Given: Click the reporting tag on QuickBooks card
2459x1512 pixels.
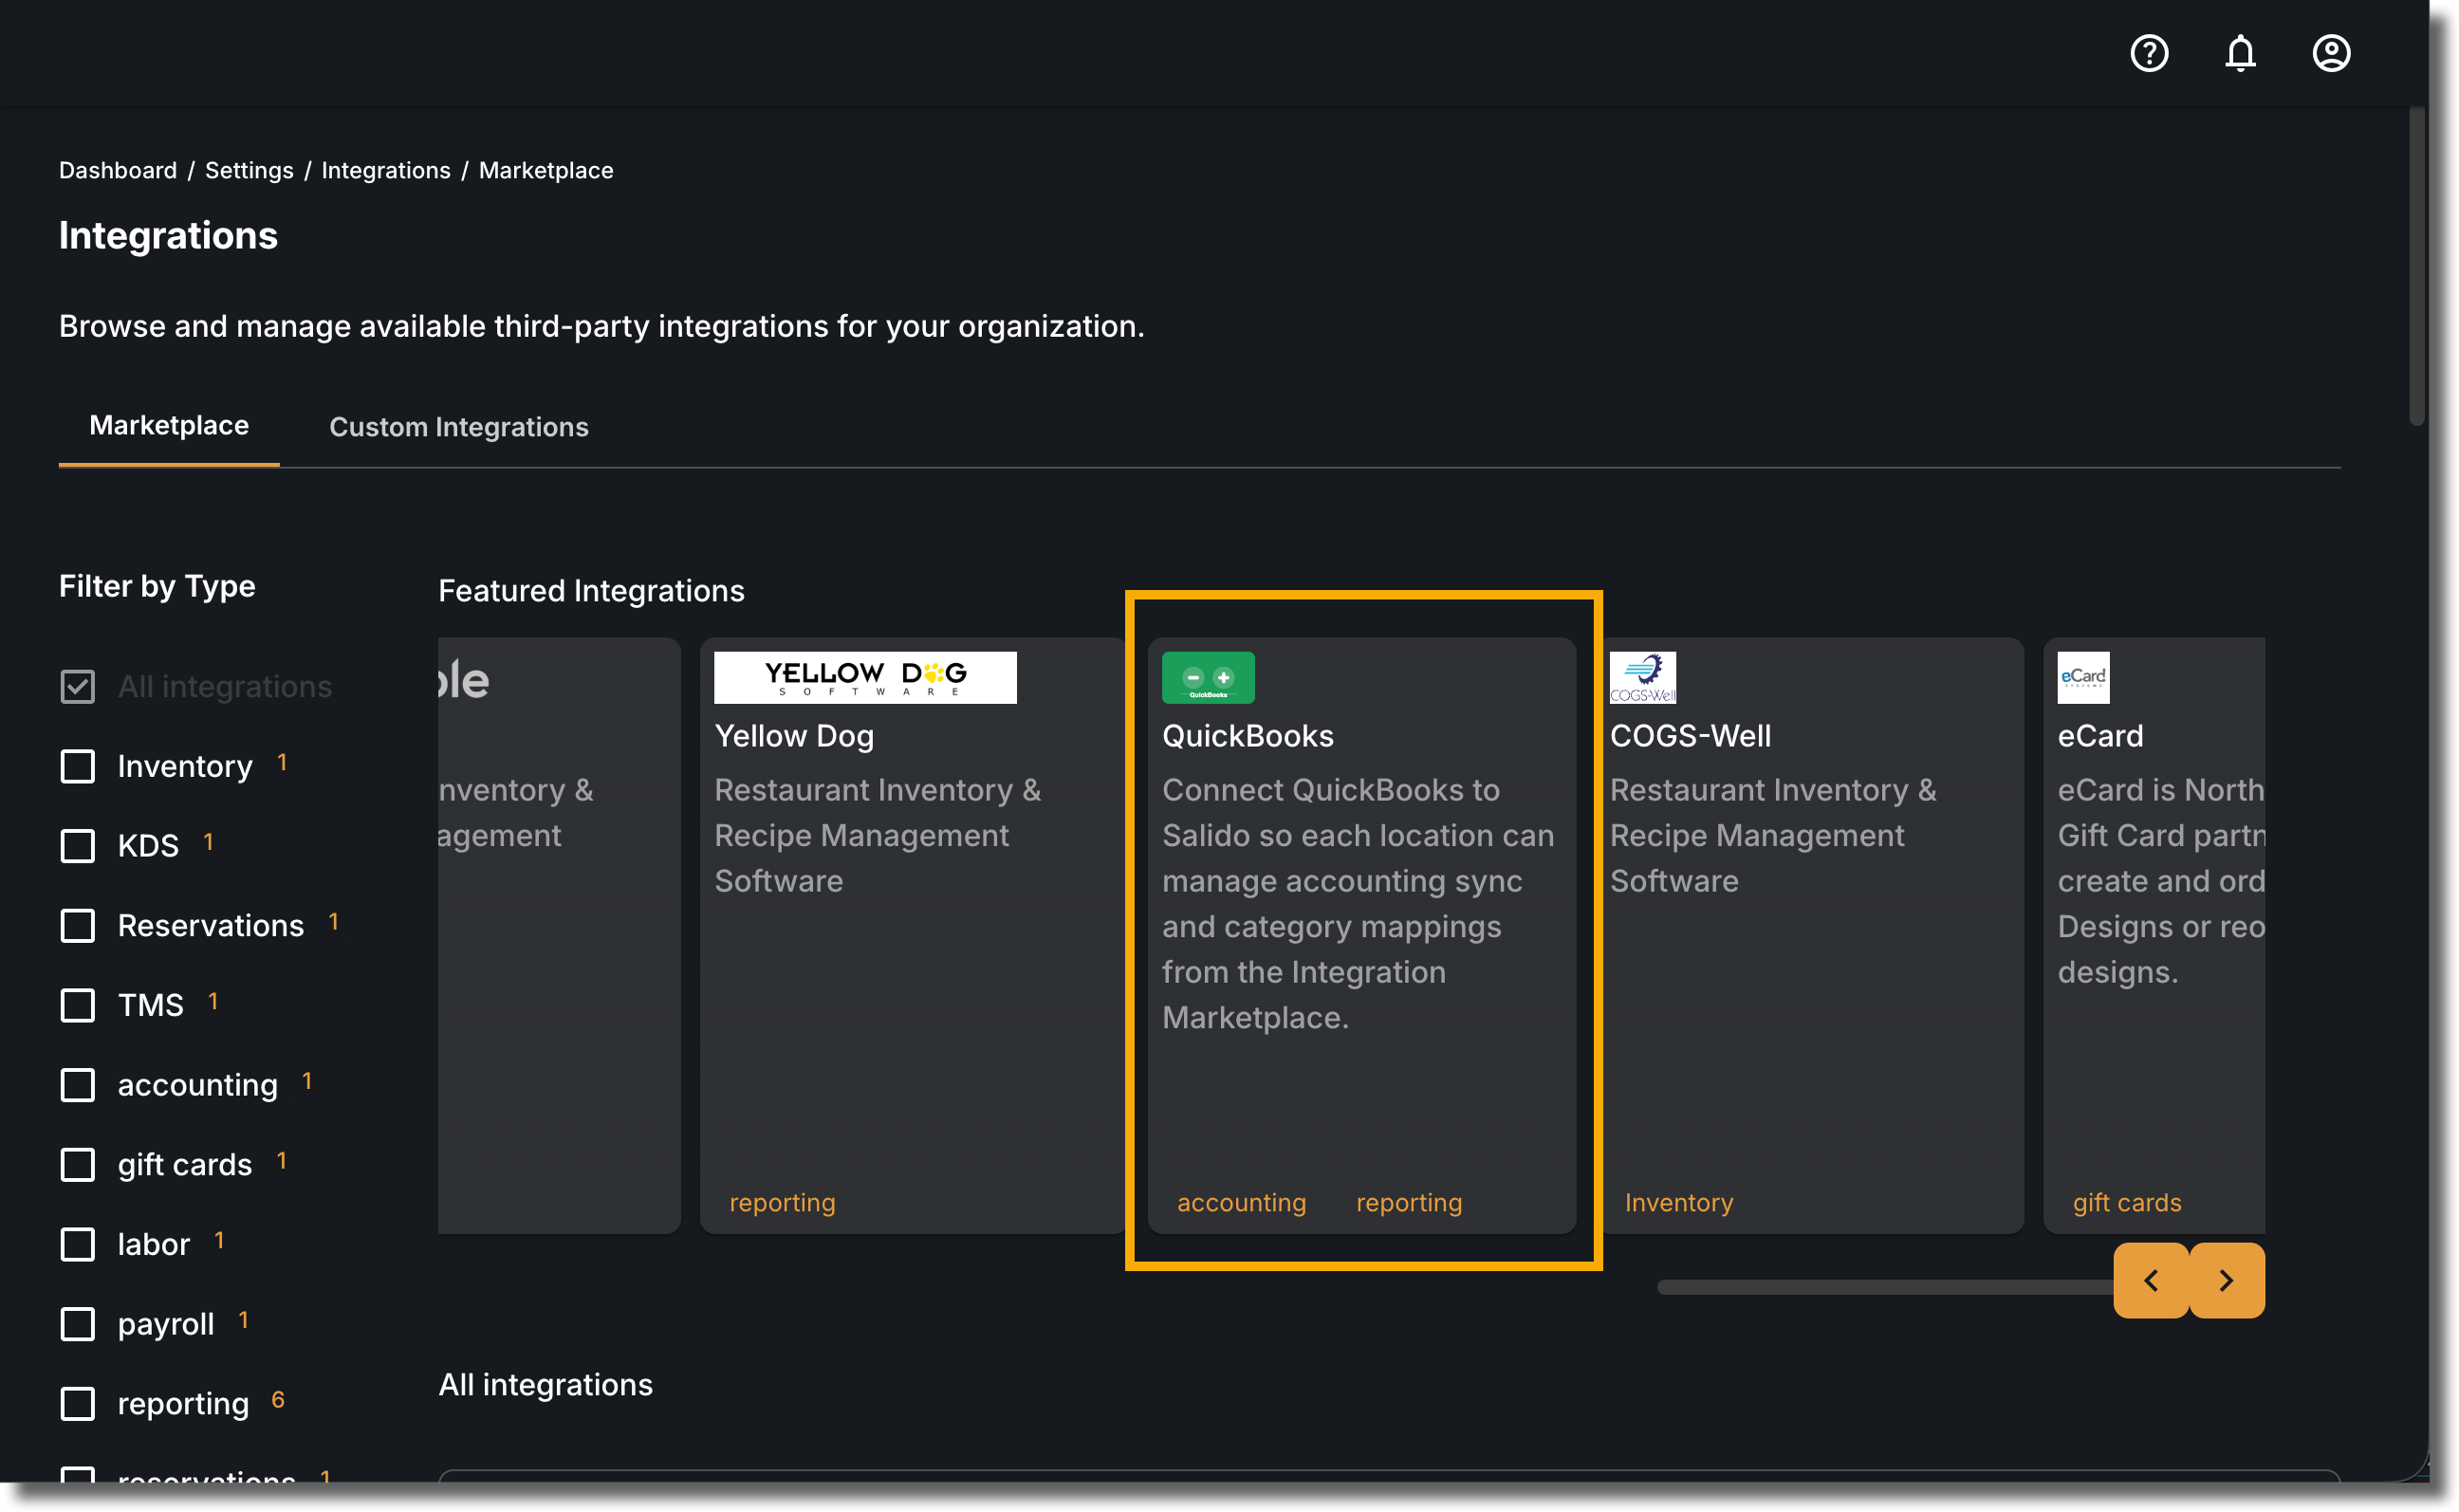Looking at the screenshot, I should pyautogui.click(x=1409, y=1202).
